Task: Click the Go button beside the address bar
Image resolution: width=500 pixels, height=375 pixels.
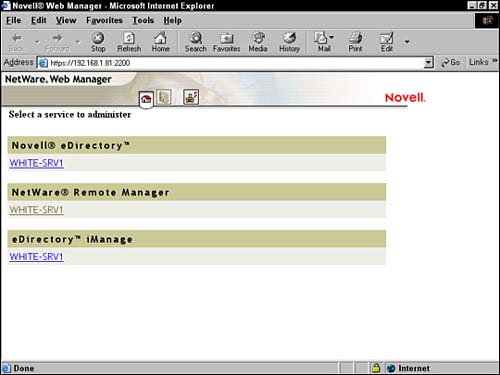Action: click(x=450, y=62)
